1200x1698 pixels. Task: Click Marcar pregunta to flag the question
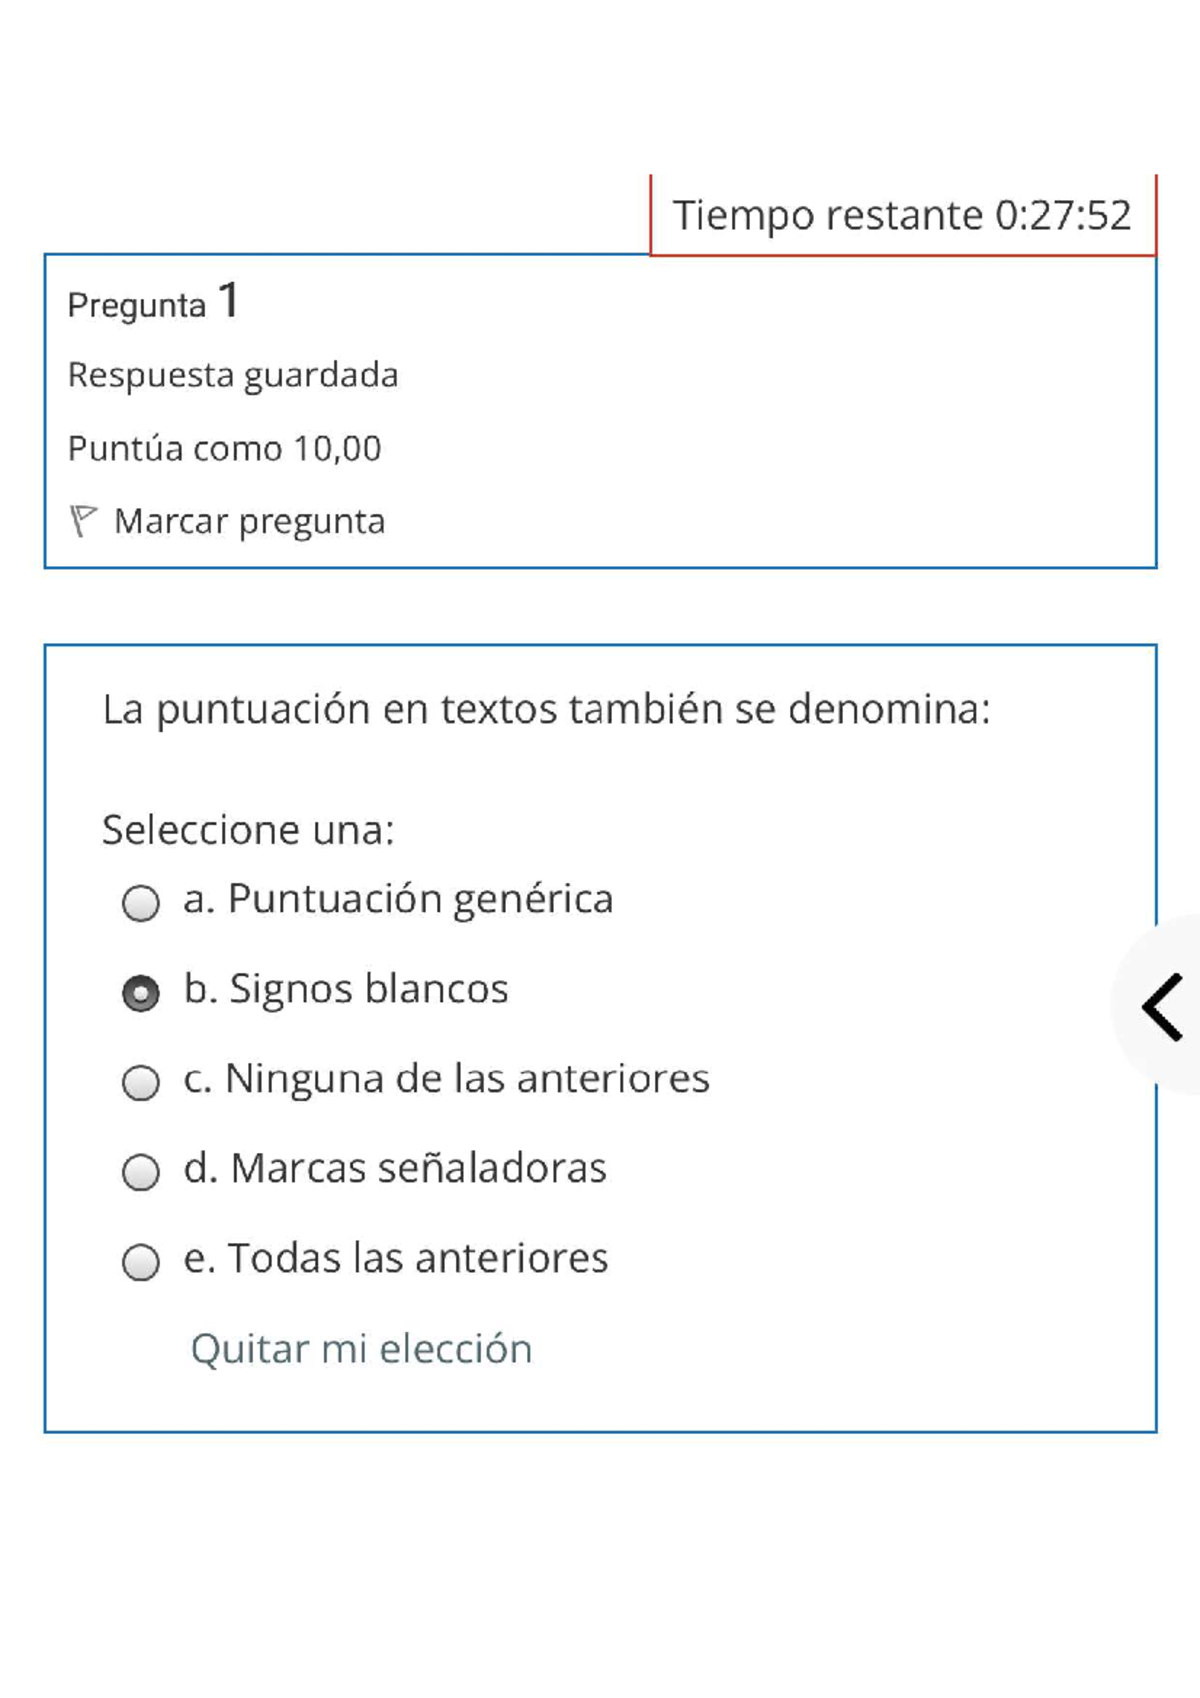[250, 520]
